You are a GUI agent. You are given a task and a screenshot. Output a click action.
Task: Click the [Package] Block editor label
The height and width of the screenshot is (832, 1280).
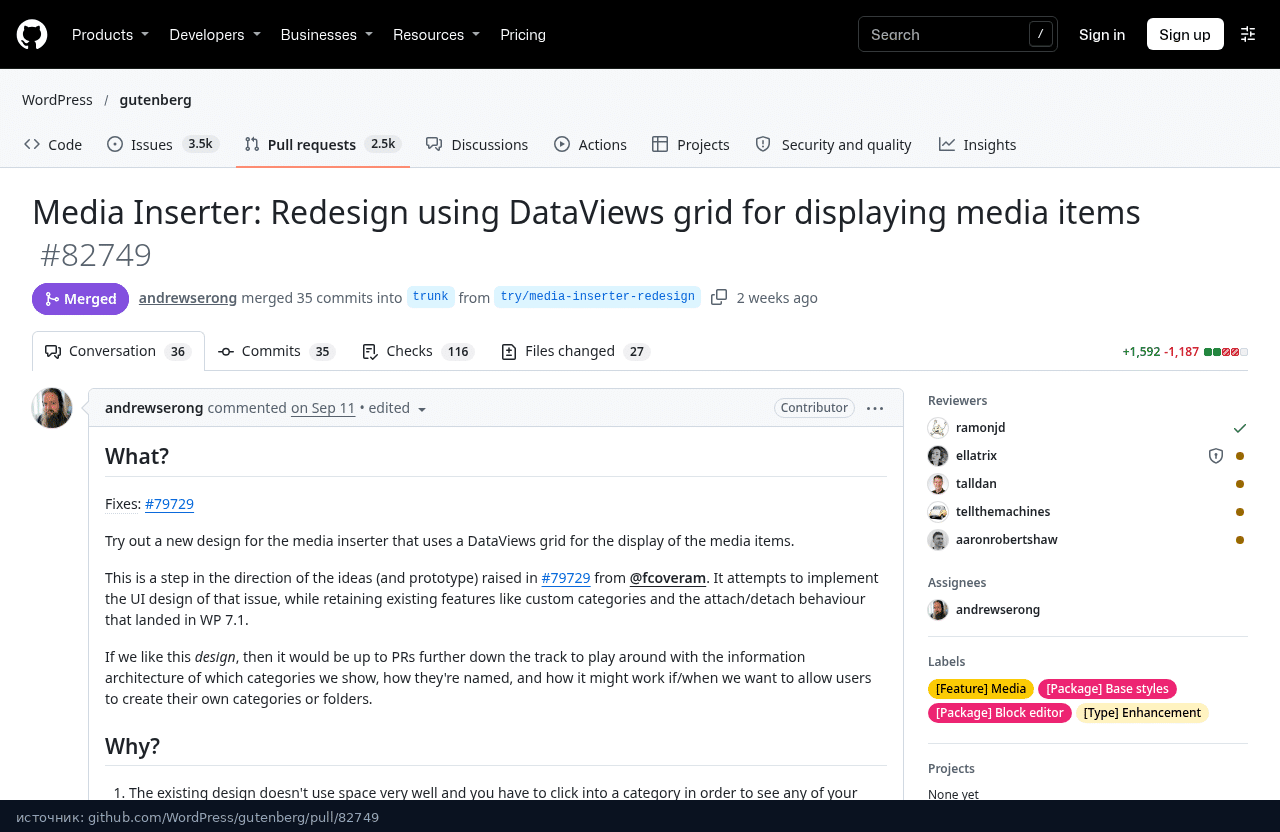click(1000, 713)
